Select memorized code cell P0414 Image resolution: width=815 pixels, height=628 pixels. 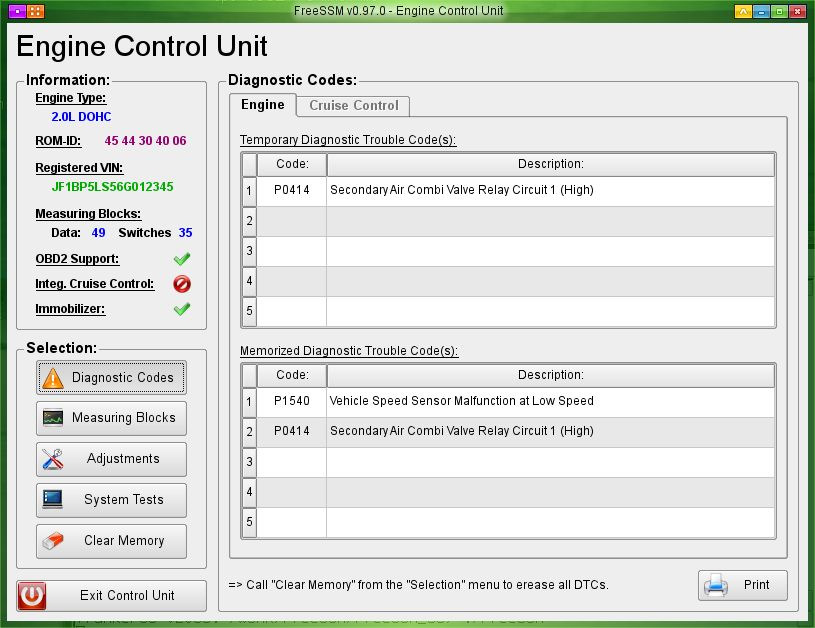(292, 432)
